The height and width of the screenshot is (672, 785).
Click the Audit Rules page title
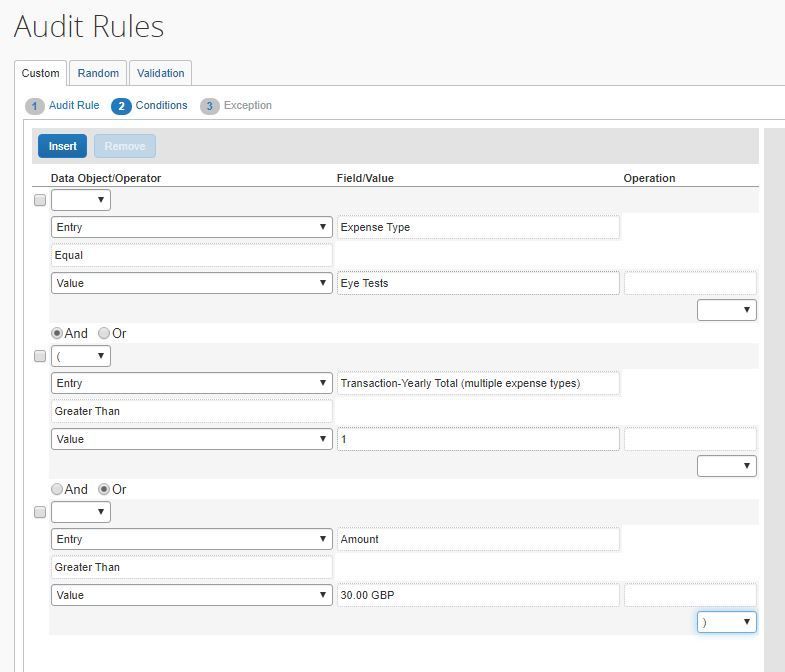[x=89, y=26]
